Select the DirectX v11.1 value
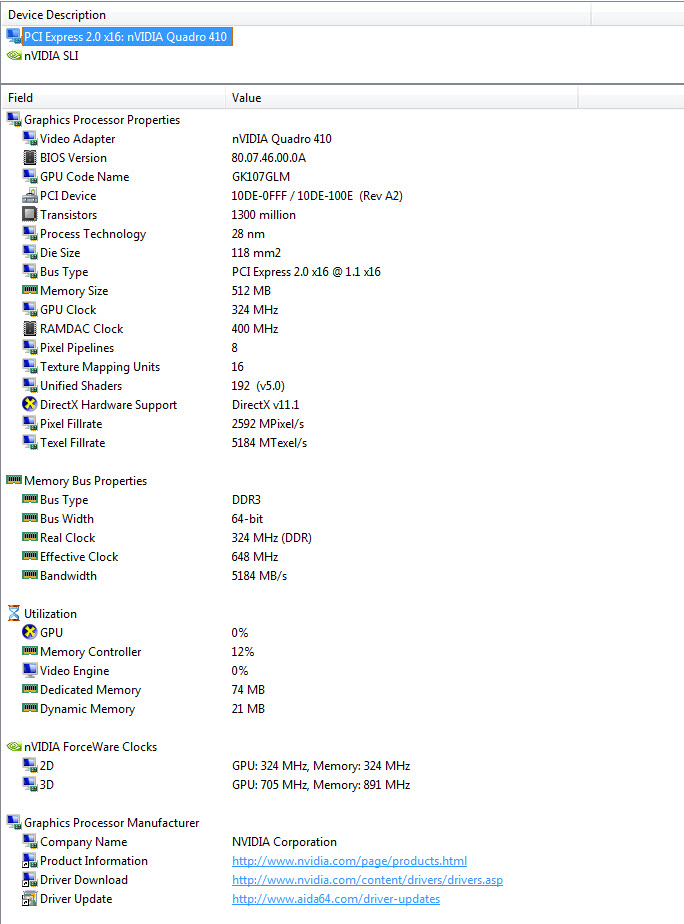The width and height of the screenshot is (684, 924). click(265, 405)
